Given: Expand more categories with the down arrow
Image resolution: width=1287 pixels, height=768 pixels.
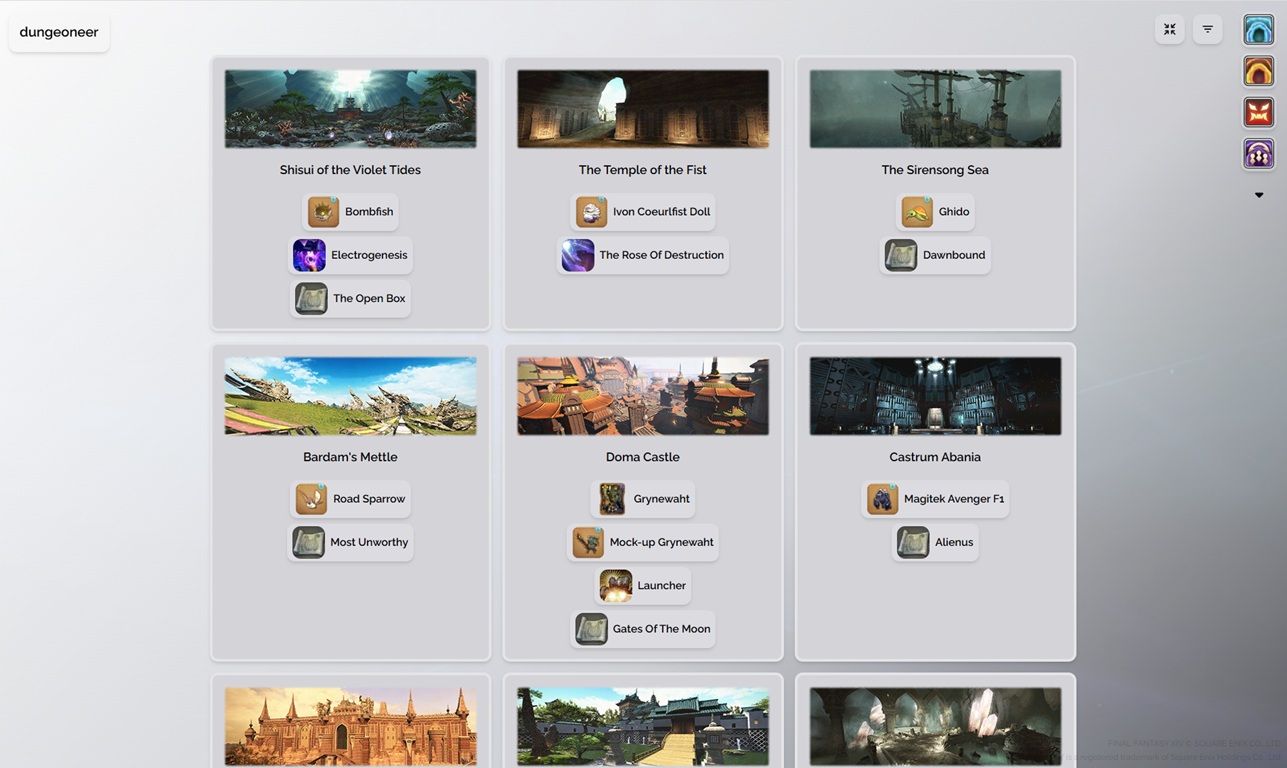Looking at the screenshot, I should point(1259,195).
